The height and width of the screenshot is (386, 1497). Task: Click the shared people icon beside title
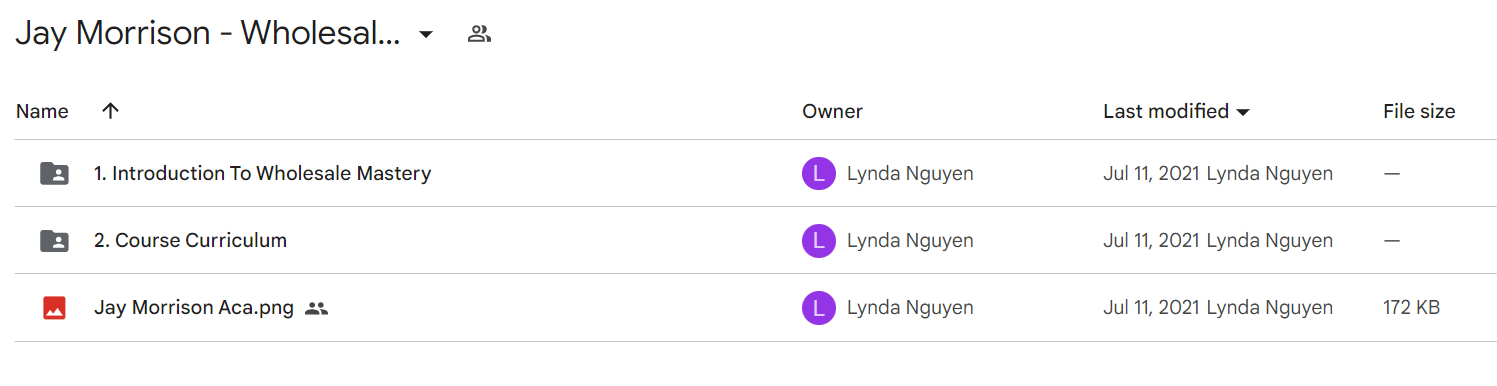pos(479,34)
